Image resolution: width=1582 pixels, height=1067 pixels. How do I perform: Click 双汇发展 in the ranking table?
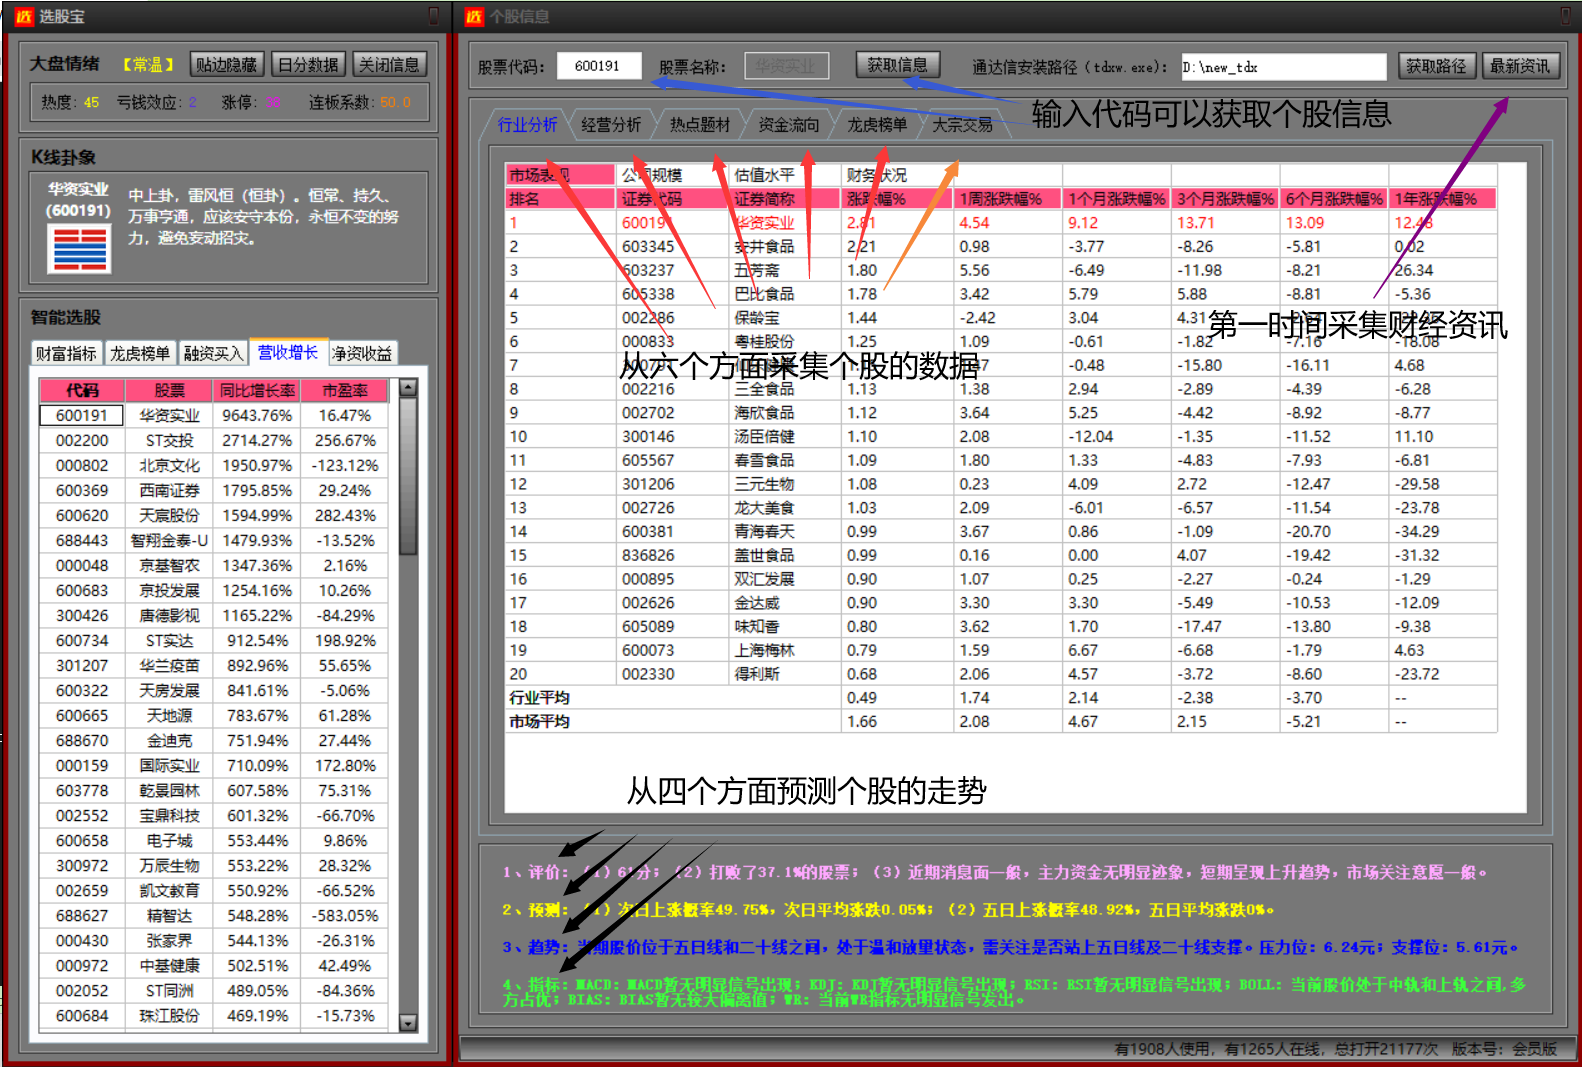[x=764, y=579]
